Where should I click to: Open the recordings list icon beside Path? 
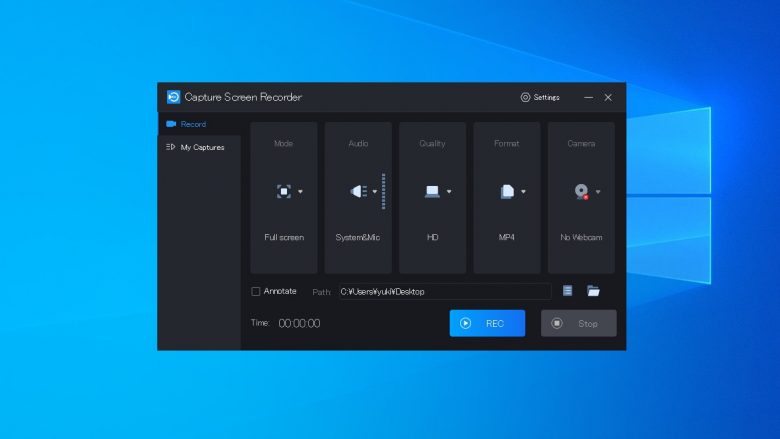[x=567, y=291]
